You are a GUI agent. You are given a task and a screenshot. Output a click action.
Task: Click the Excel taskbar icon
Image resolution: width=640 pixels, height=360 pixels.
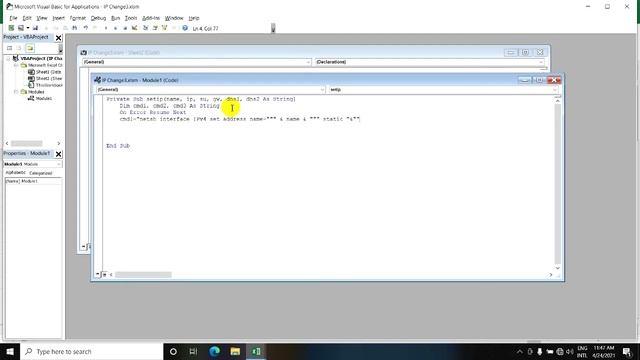pos(256,351)
